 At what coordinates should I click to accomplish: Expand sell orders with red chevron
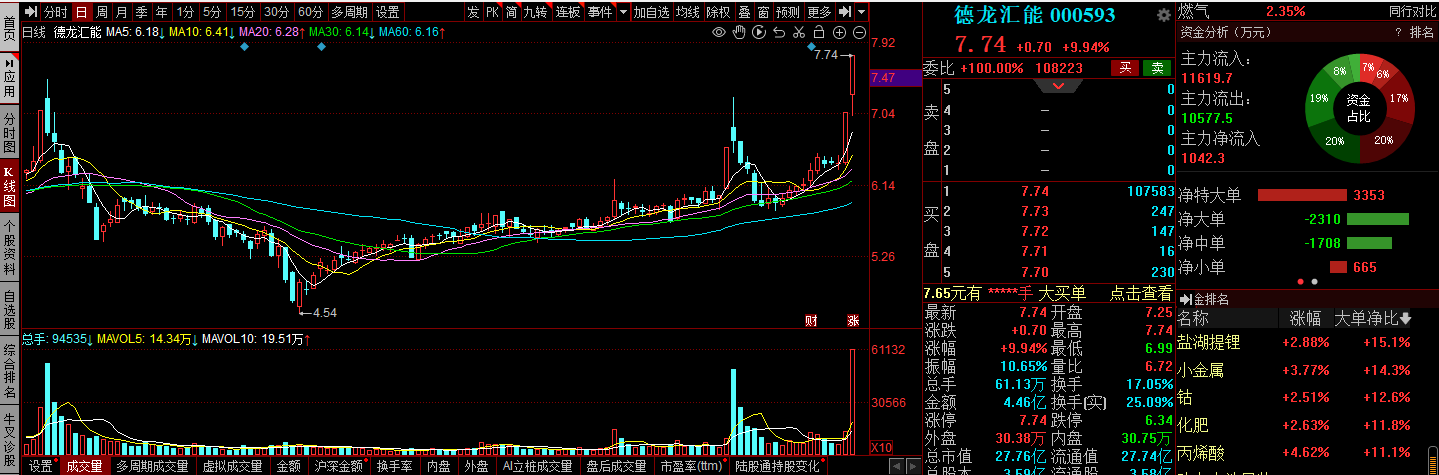[1060, 87]
